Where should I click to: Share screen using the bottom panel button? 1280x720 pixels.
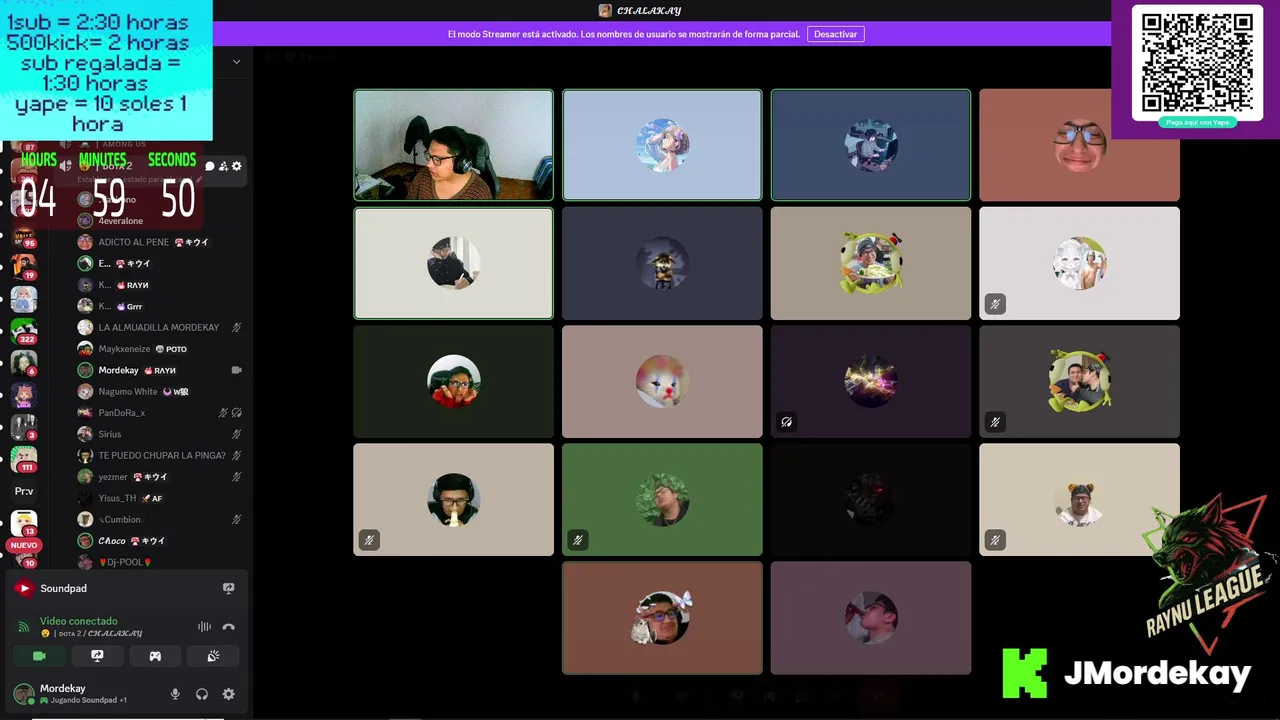click(x=97, y=656)
